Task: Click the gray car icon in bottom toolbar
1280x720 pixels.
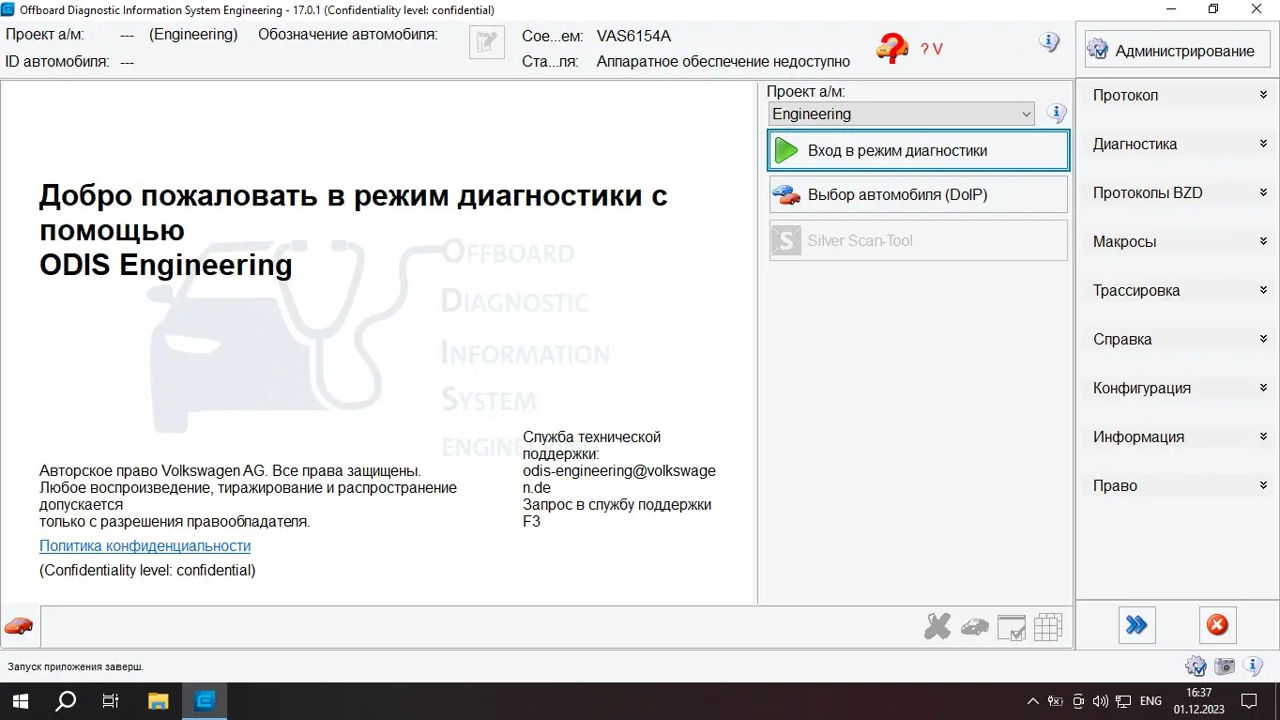Action: [x=974, y=627]
